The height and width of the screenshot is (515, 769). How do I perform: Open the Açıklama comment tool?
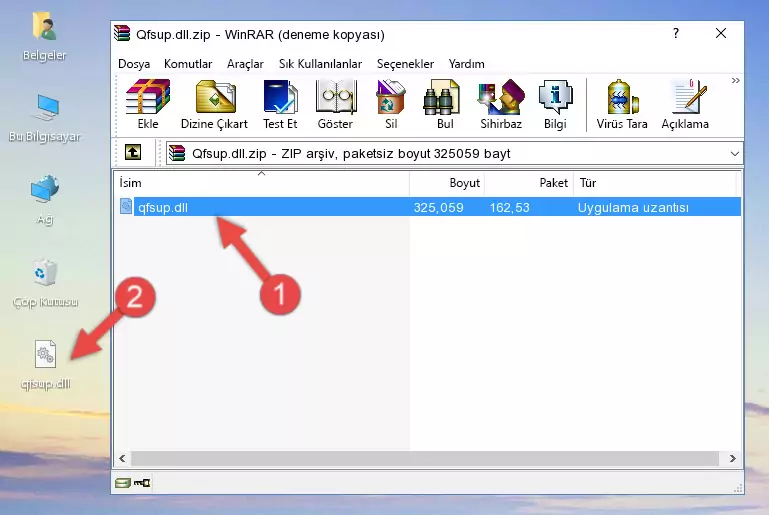point(685,104)
